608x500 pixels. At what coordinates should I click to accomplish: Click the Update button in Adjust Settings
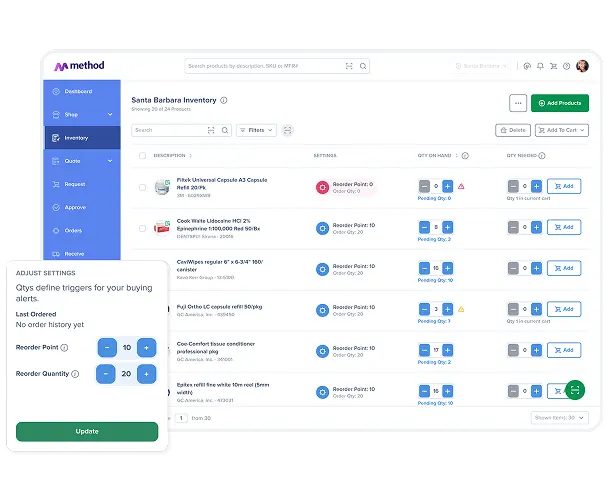click(x=87, y=431)
